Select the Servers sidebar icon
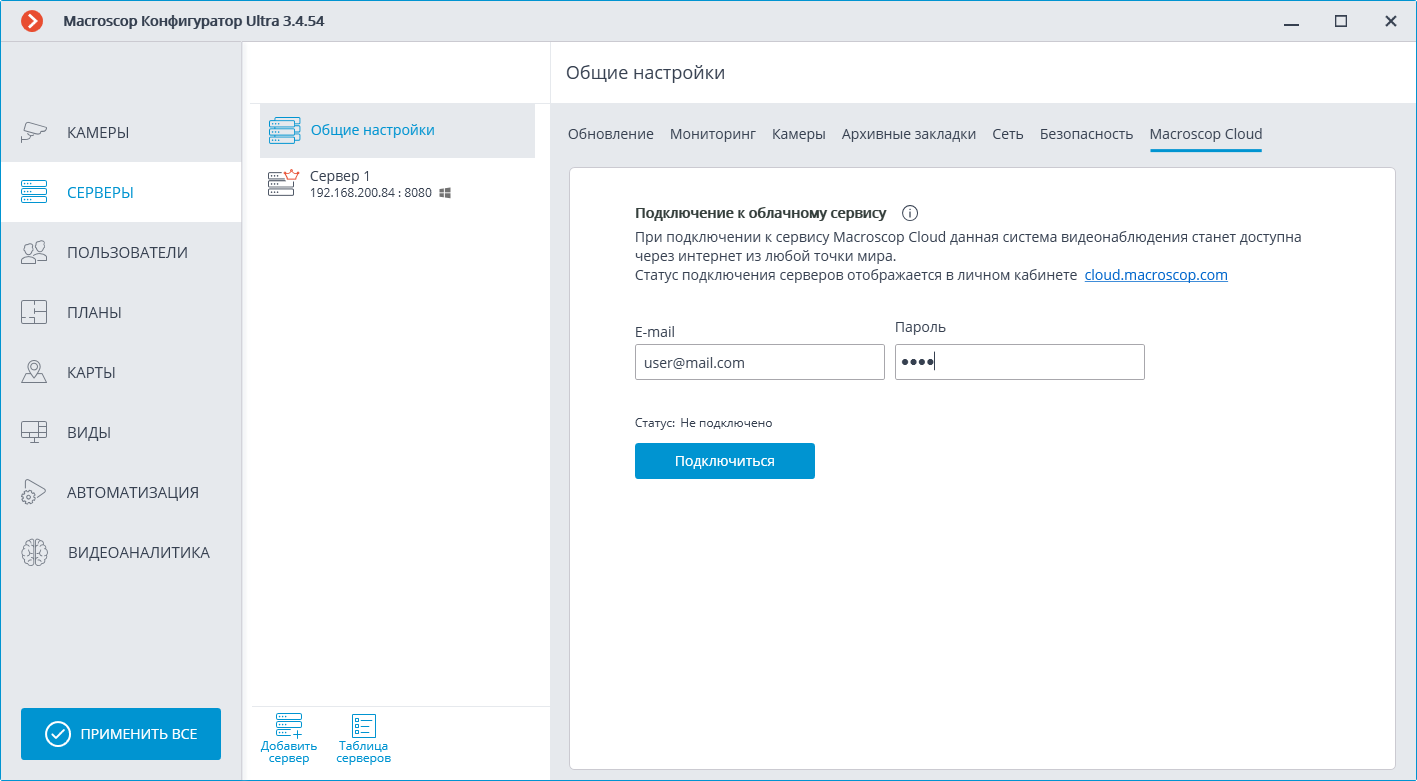Image resolution: width=1417 pixels, height=781 pixels. point(34,192)
